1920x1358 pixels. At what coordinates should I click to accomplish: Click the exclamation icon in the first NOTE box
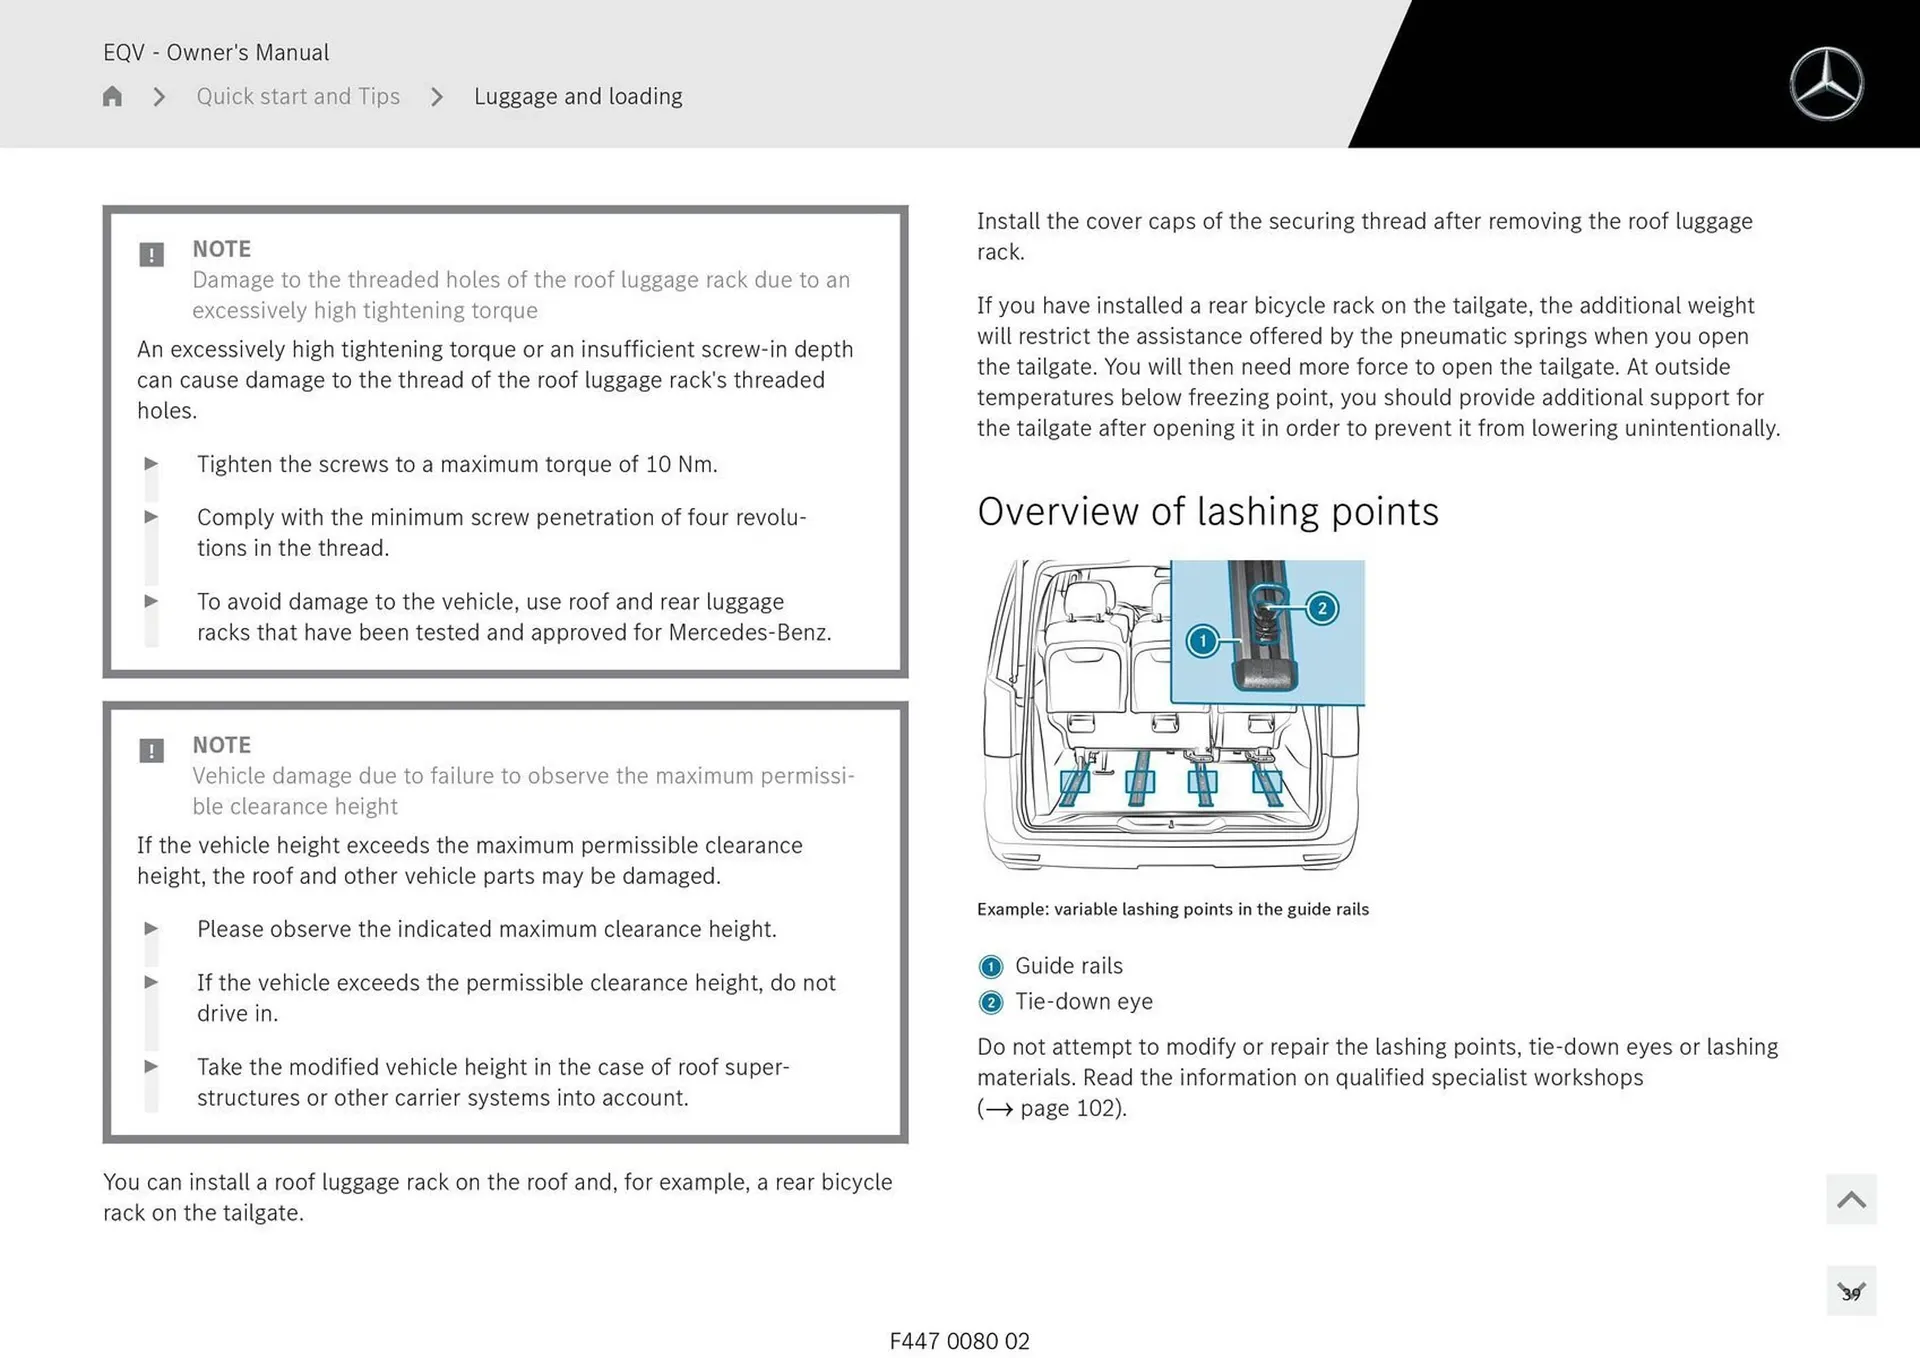click(151, 255)
